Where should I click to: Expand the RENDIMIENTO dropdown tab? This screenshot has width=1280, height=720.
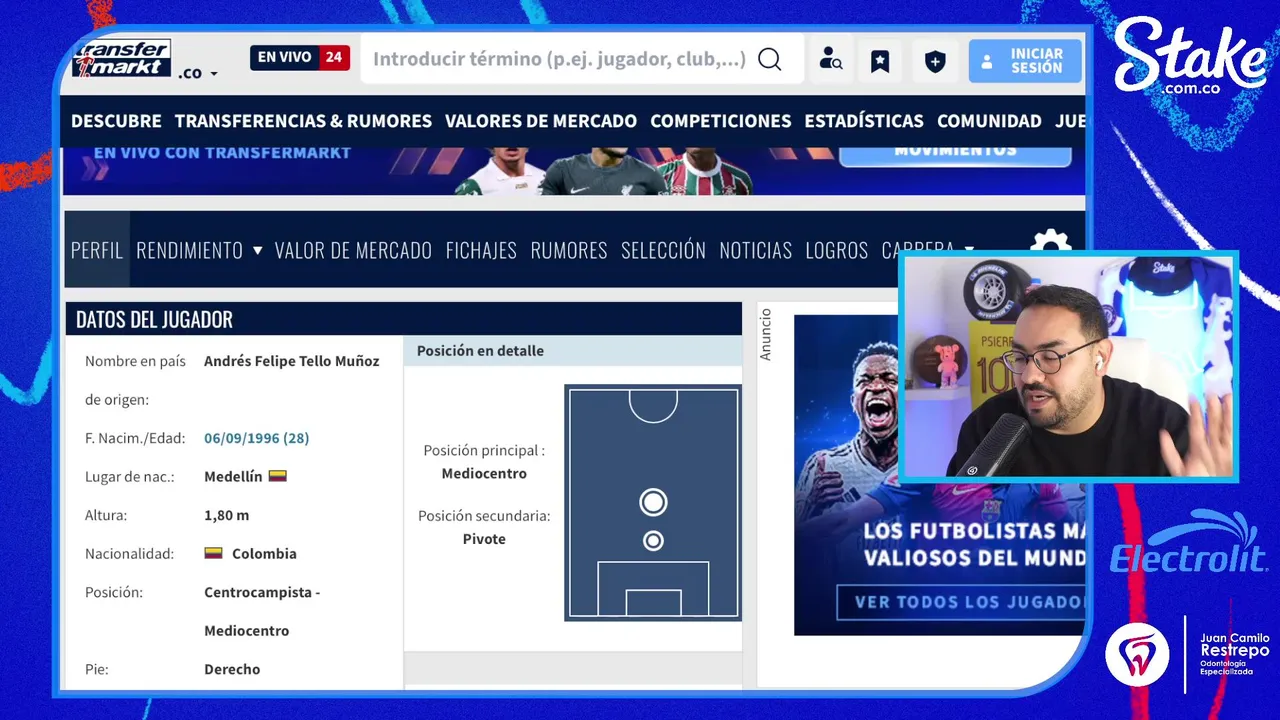[199, 250]
